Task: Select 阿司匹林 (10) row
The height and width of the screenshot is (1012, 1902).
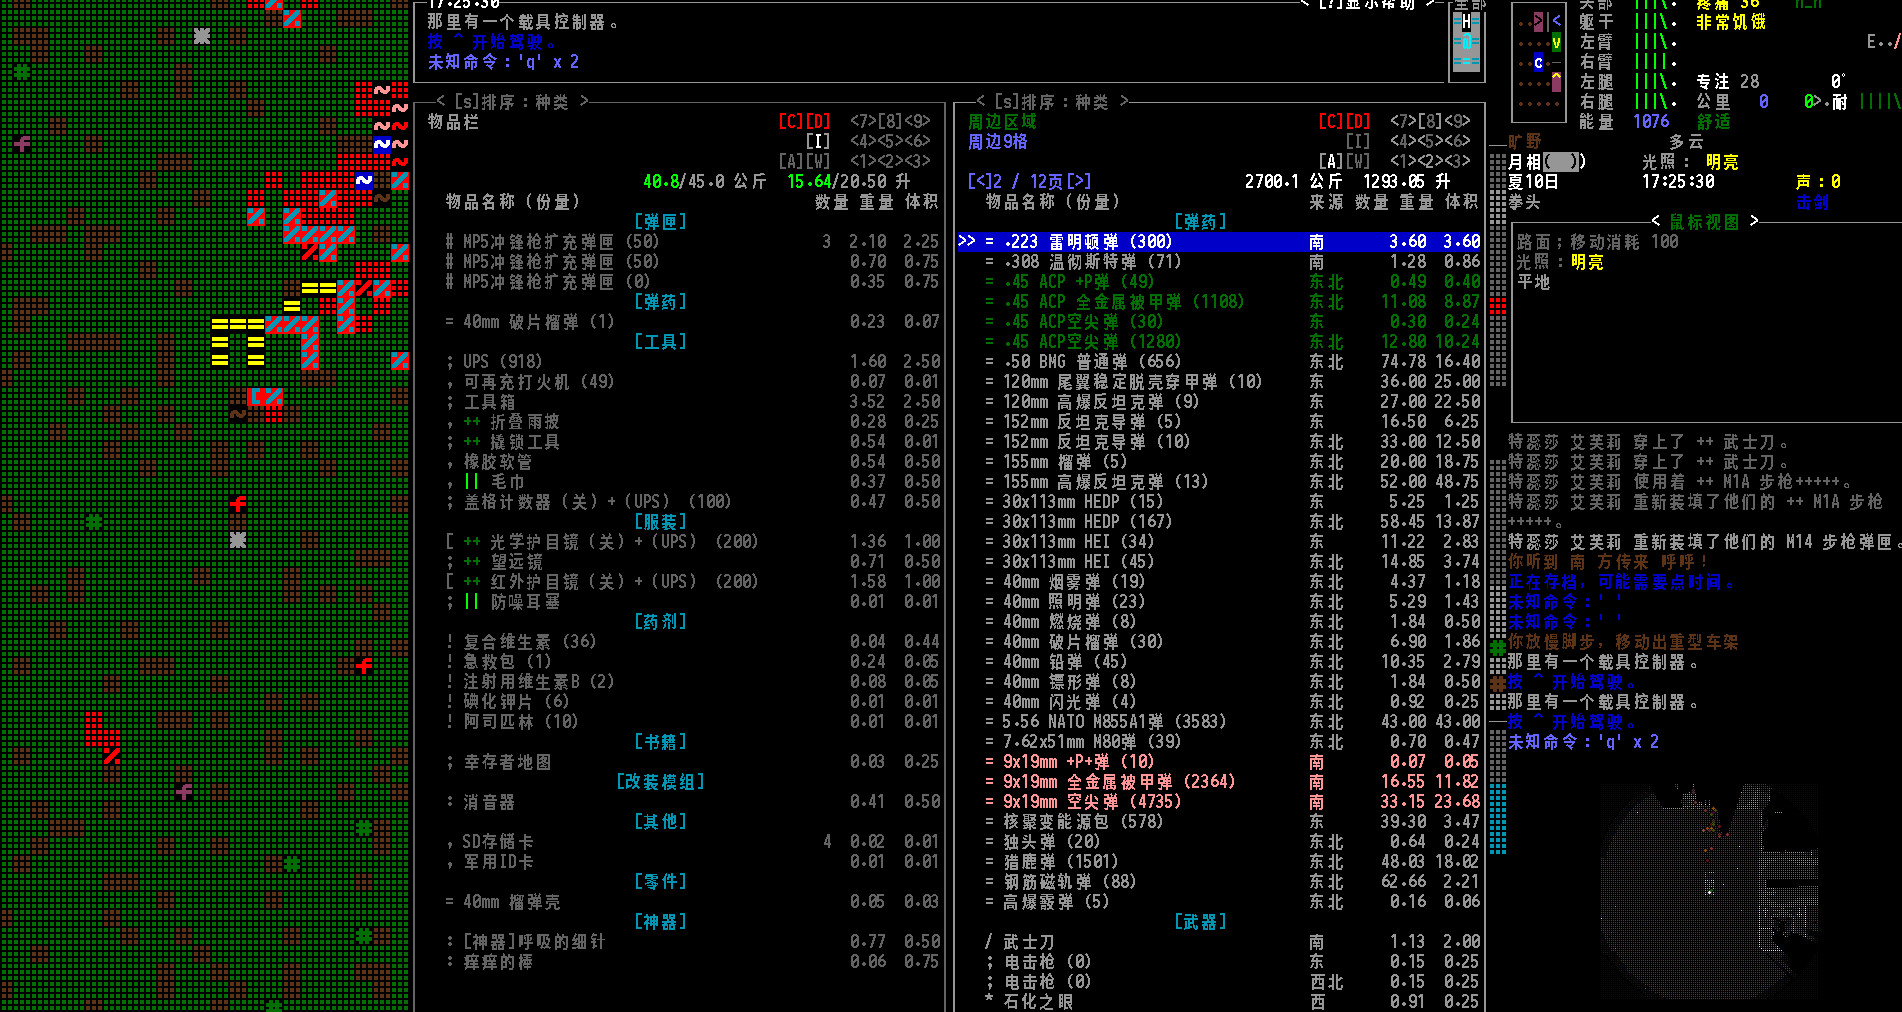Action: [x=690, y=722]
